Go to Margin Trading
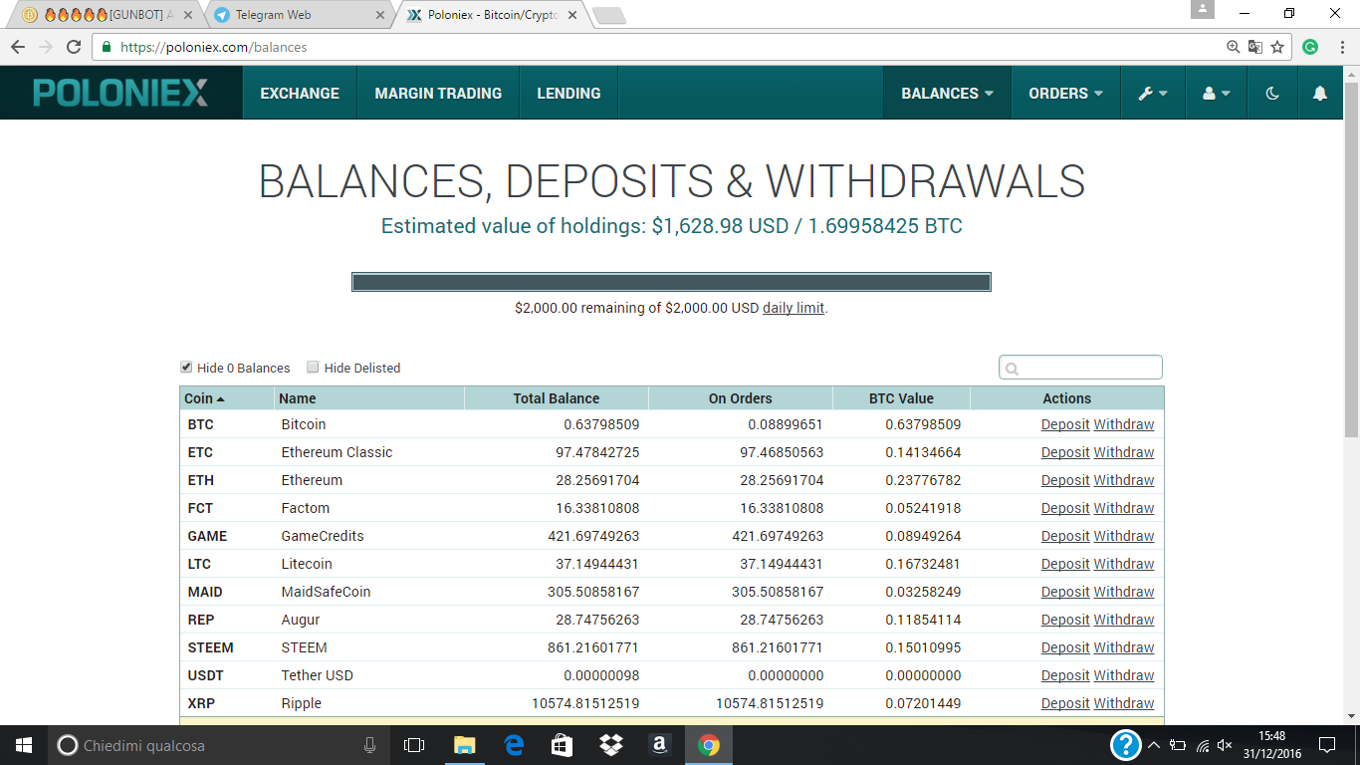 point(438,93)
